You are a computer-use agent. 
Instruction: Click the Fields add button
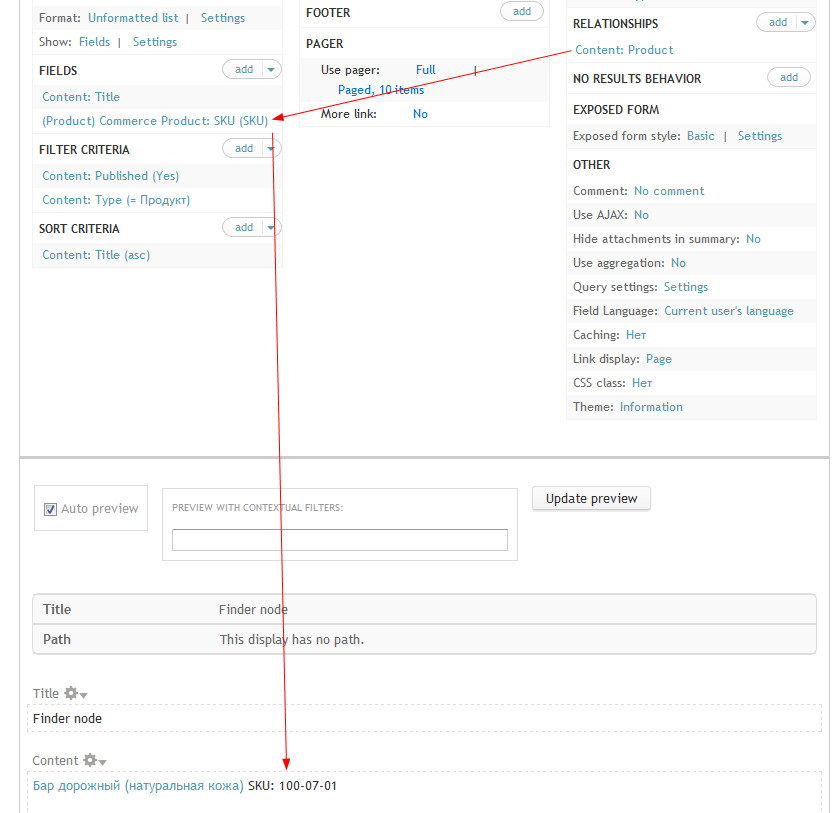pos(243,69)
